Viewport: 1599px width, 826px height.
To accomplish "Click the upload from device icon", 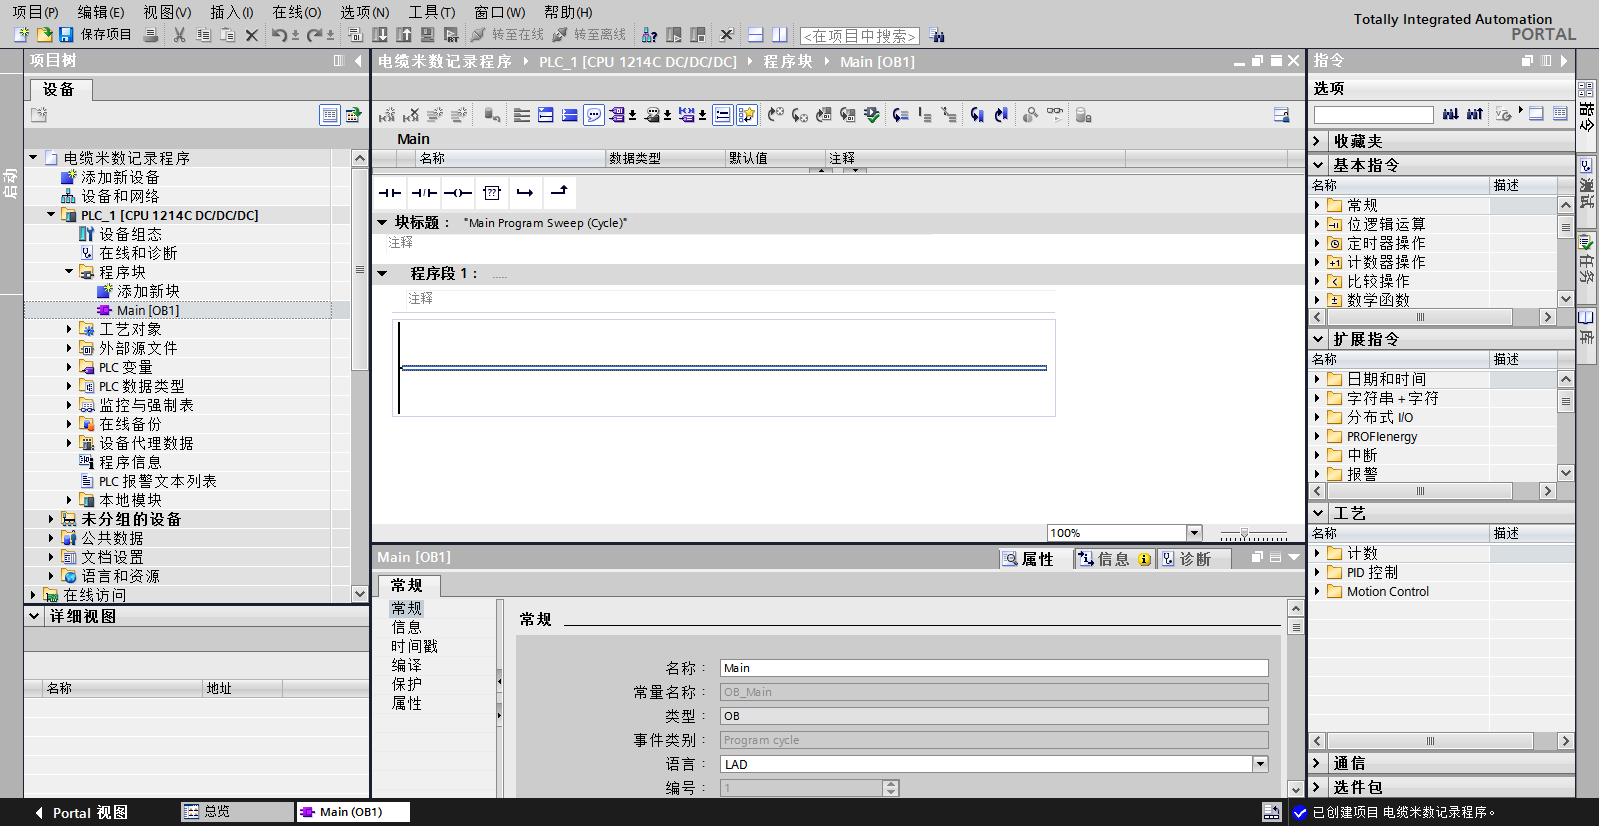I will [x=404, y=35].
